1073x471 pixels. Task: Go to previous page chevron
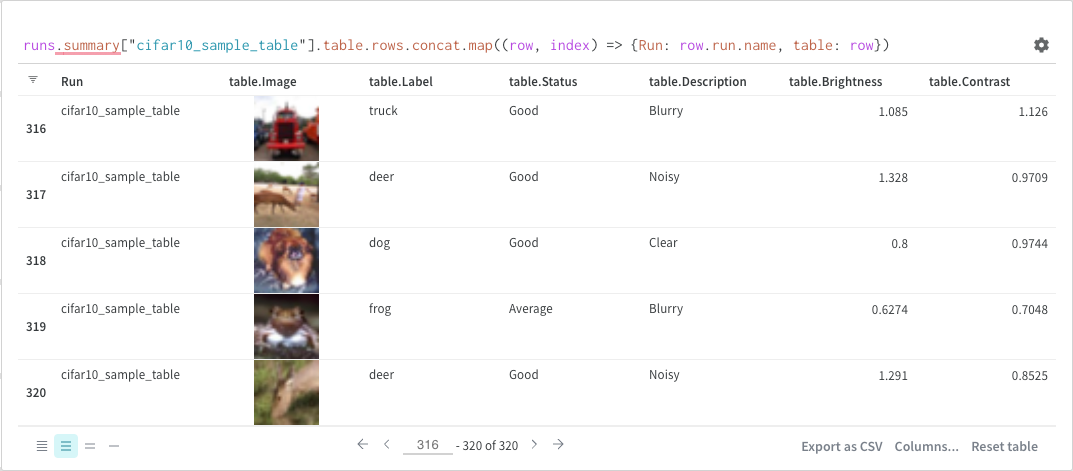point(386,444)
